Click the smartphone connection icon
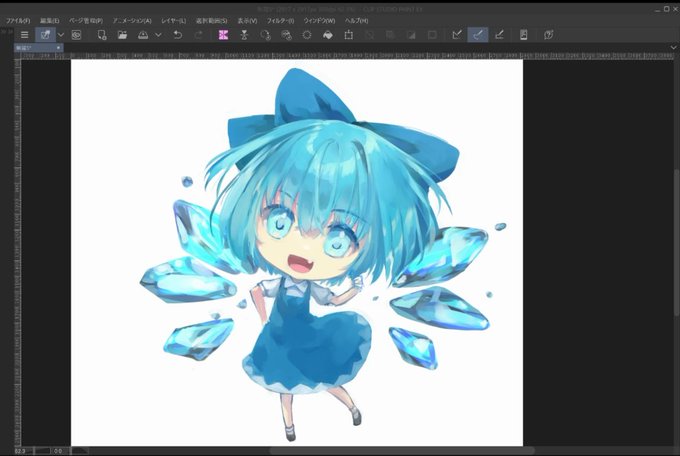Screen dimensions: 680x456 [x=523, y=35]
